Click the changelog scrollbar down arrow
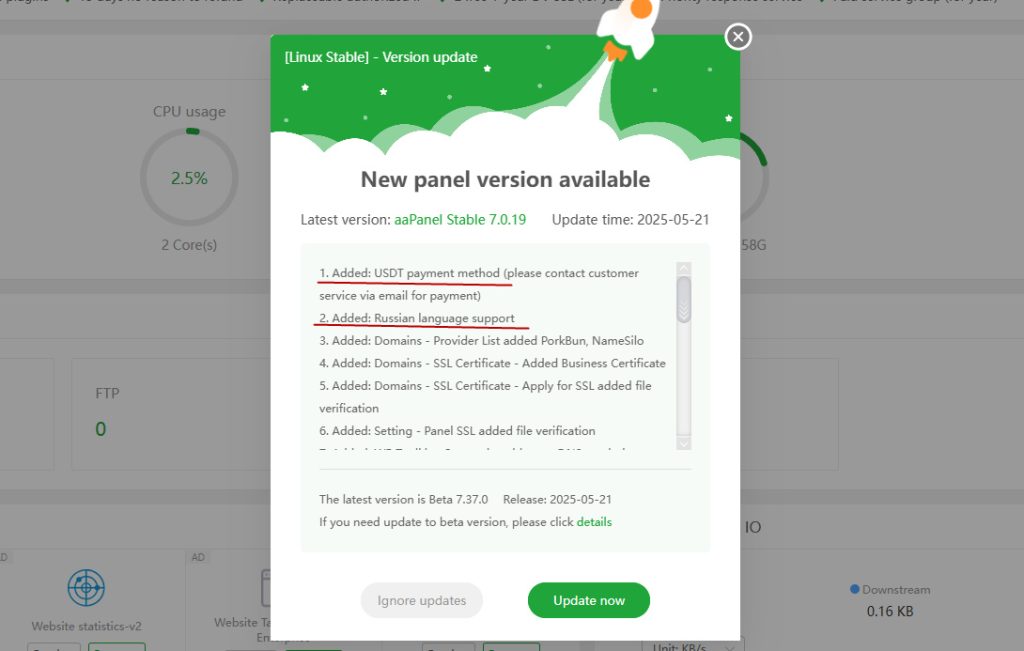Viewport: 1024px width, 651px height. [684, 443]
